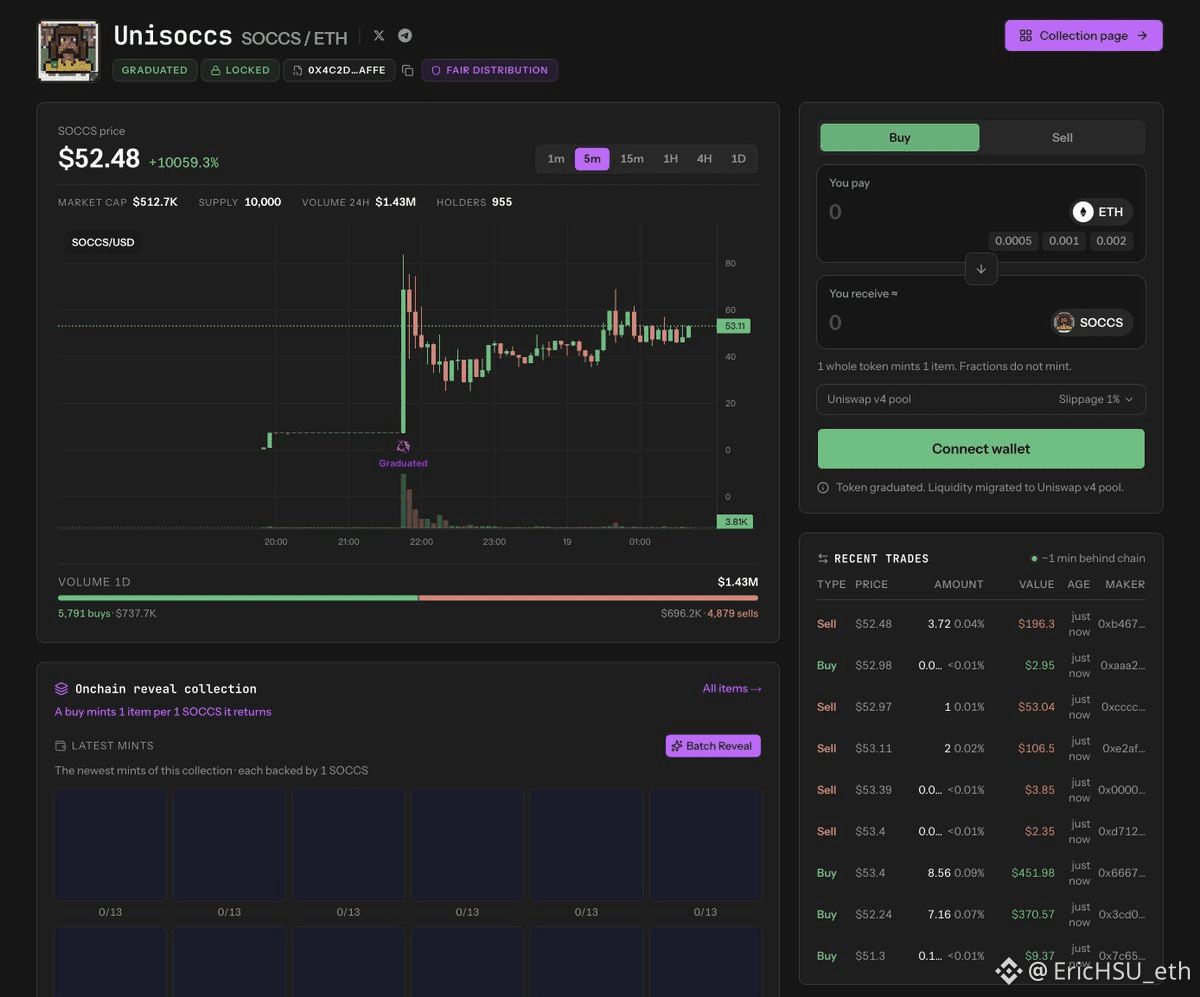
Task: Click the maker address 0xb467...
Action: (1122, 624)
